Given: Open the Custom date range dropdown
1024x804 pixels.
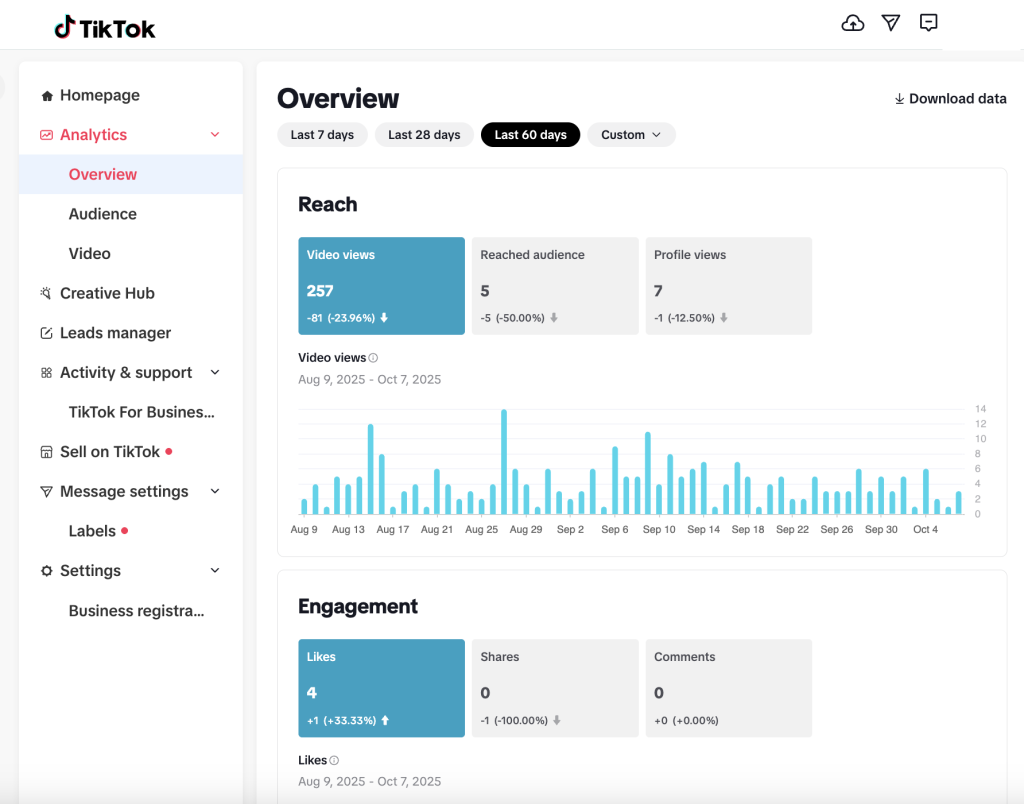Looking at the screenshot, I should 631,135.
